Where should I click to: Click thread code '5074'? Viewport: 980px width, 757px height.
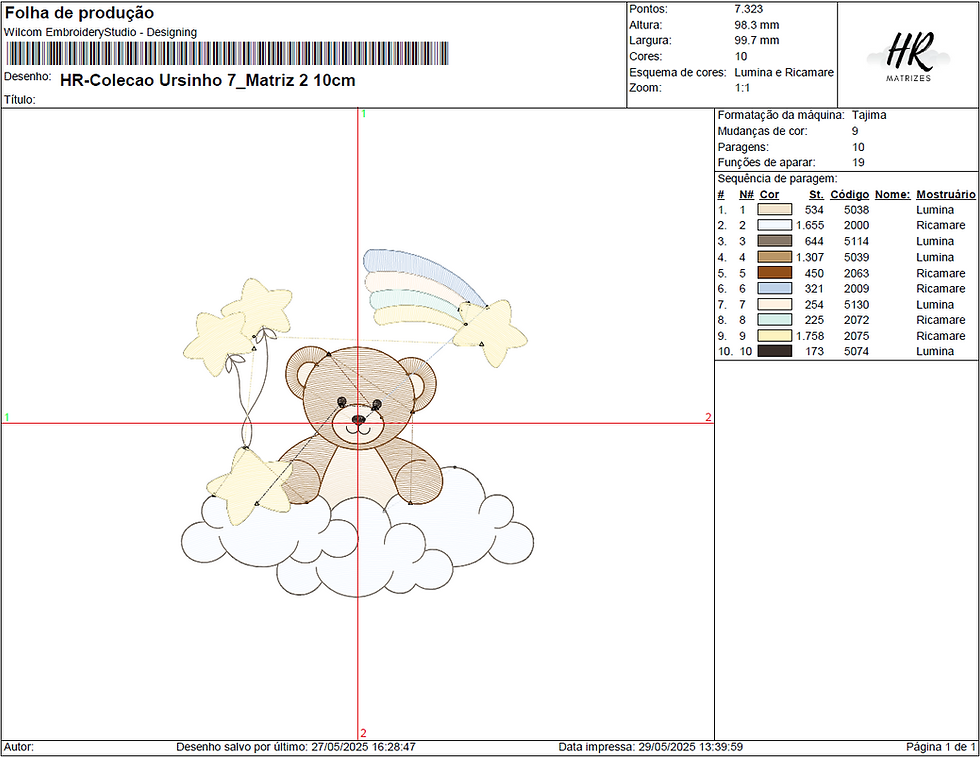[x=856, y=351]
